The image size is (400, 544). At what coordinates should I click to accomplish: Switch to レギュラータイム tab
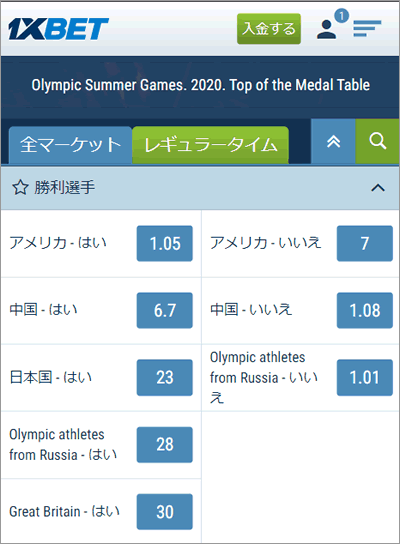click(211, 145)
